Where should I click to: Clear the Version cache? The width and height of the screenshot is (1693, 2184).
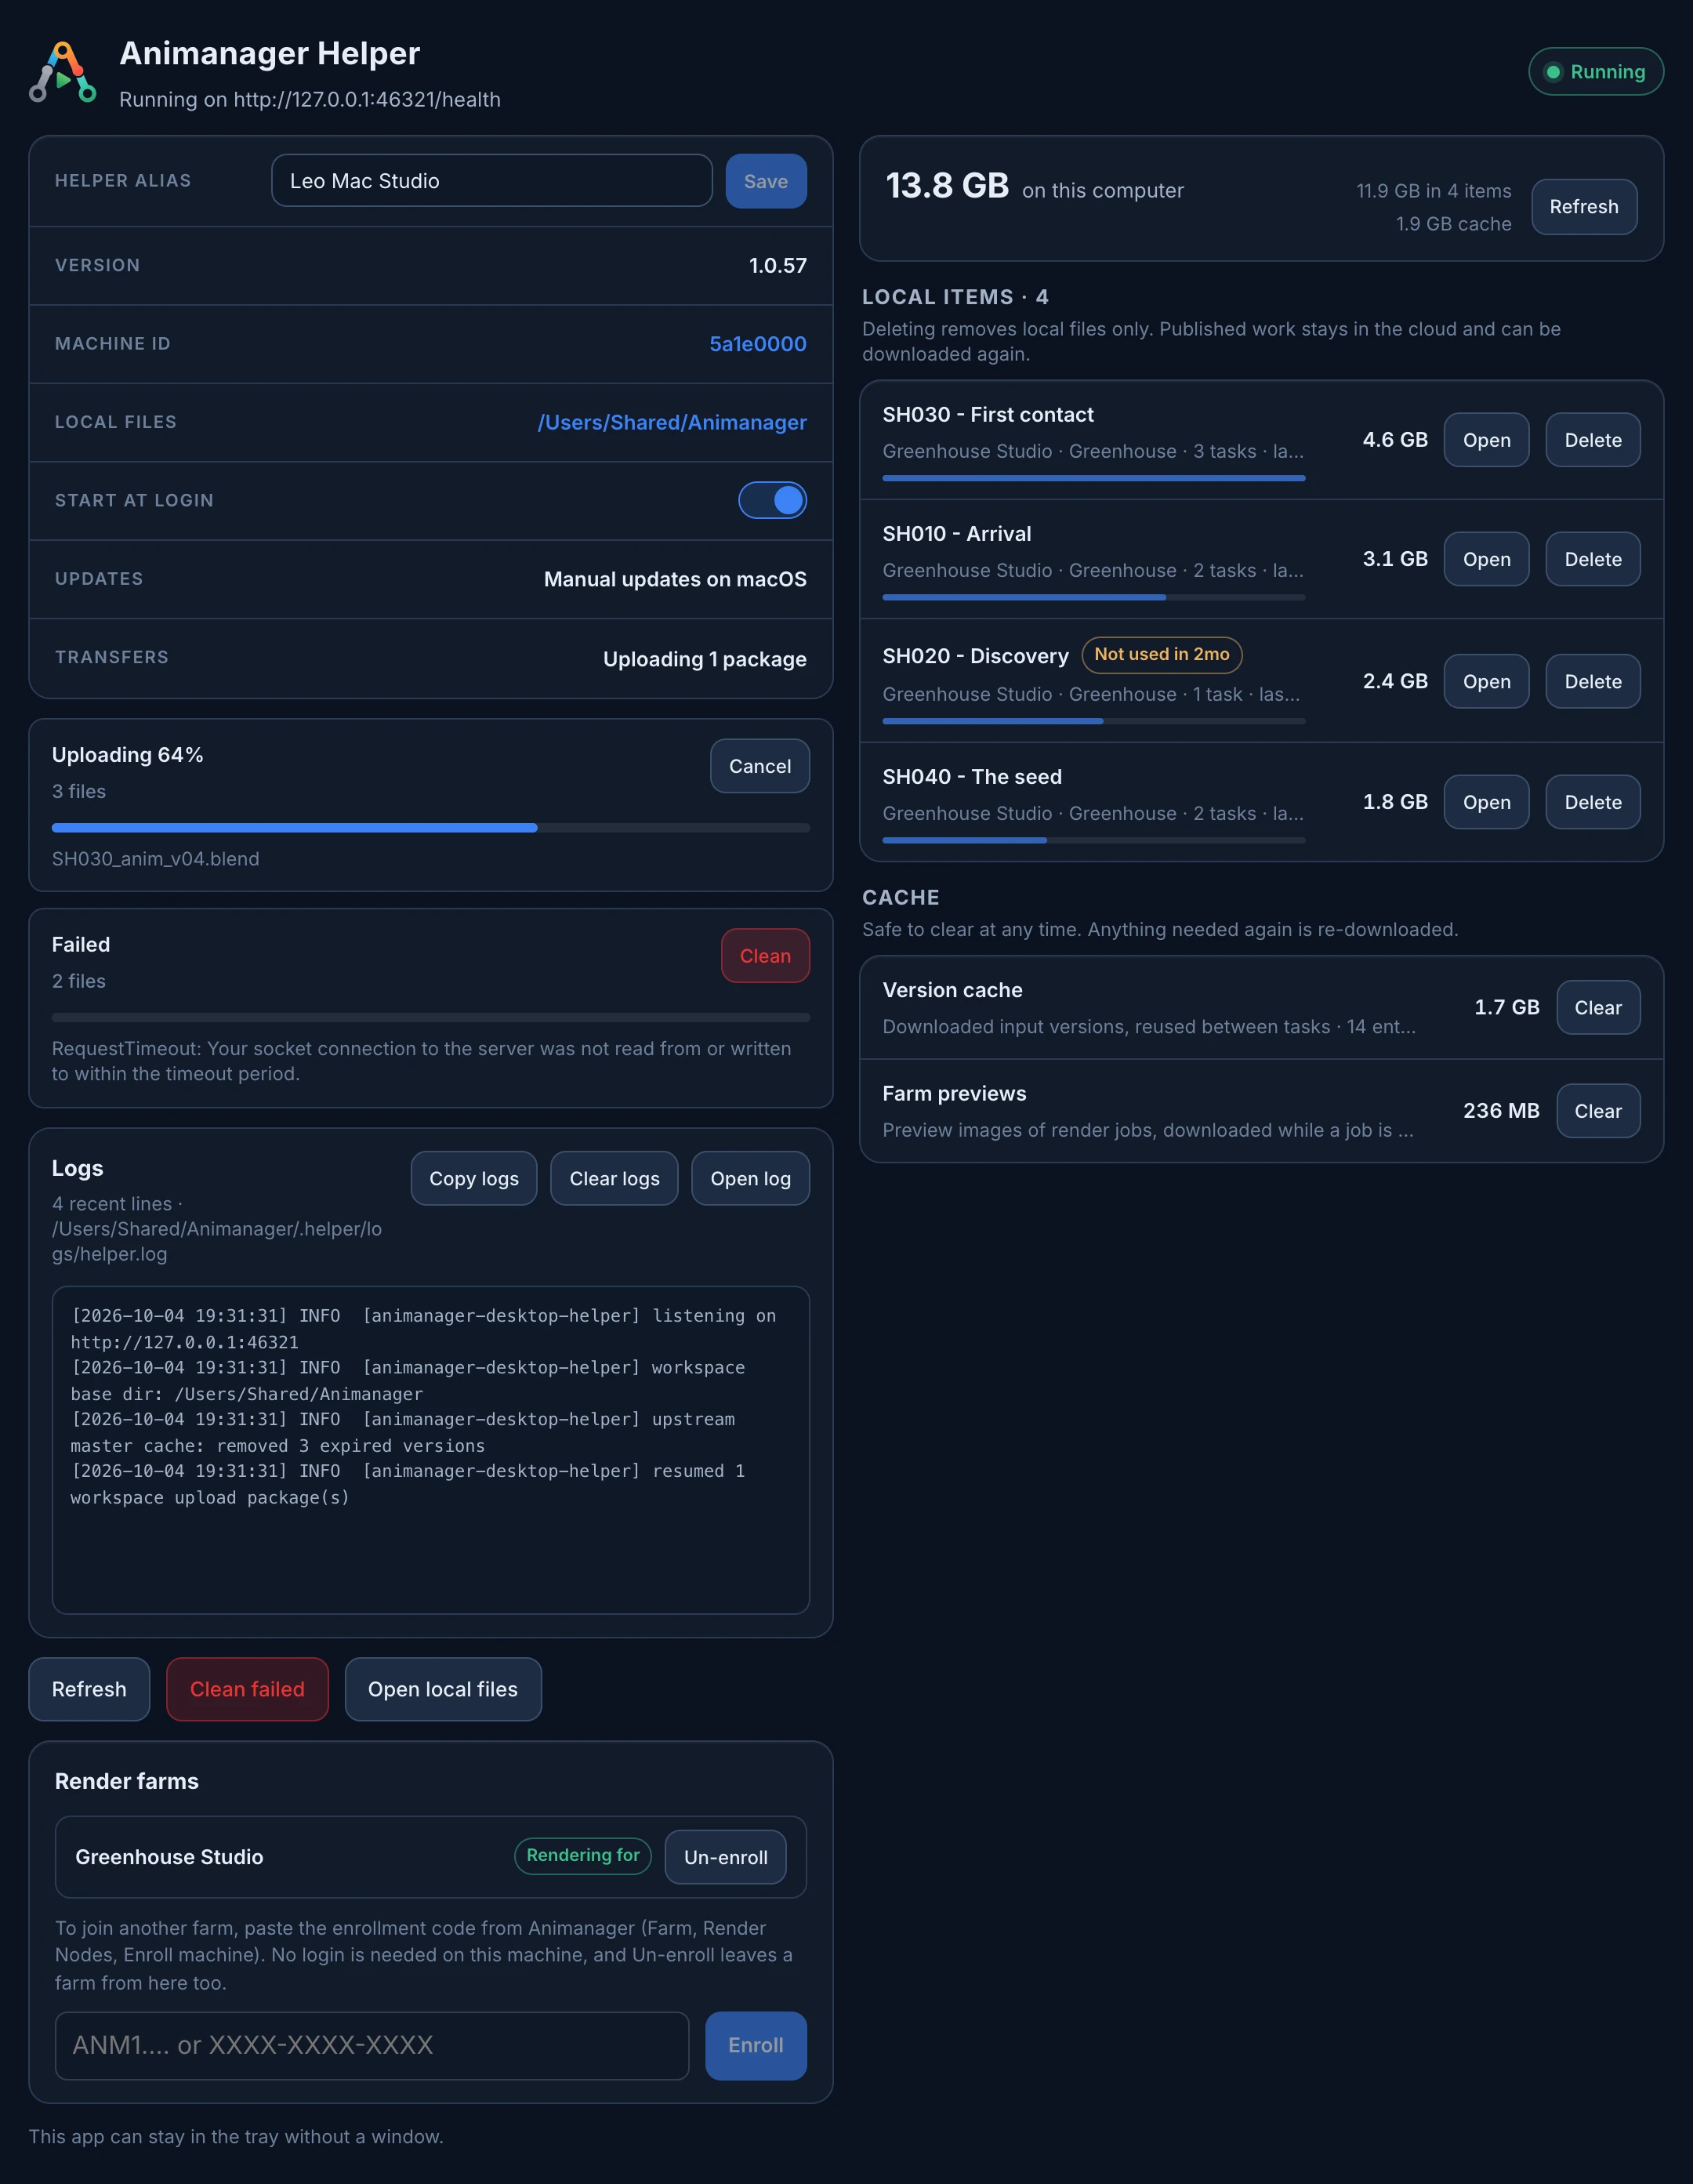[1598, 1008]
